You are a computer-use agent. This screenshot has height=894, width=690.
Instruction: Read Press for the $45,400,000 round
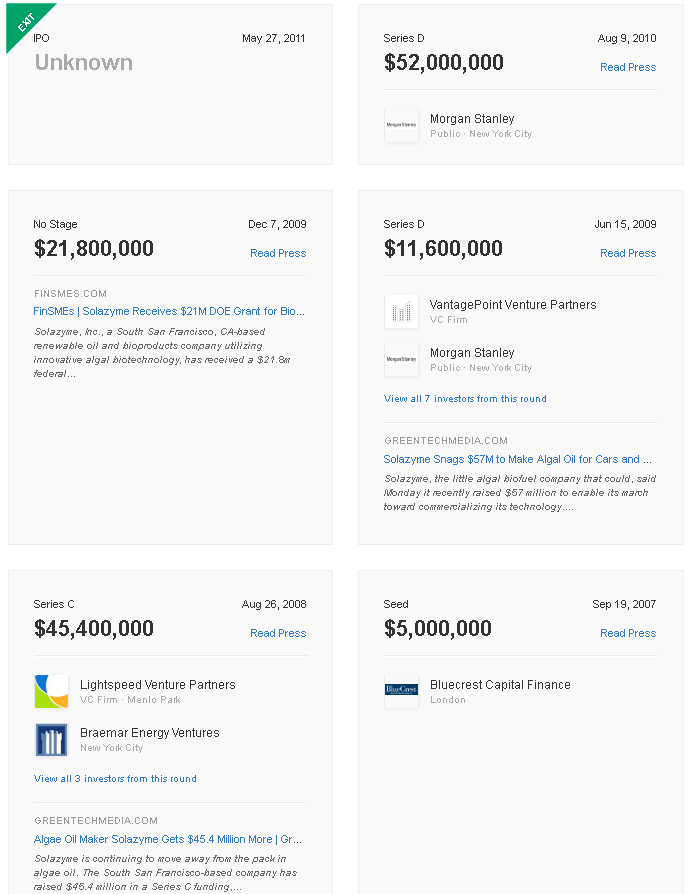pos(278,633)
